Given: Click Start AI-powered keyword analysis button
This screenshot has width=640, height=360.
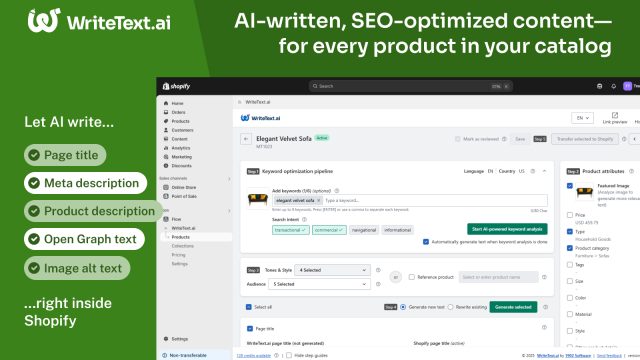Looking at the screenshot, I should tap(507, 229).
